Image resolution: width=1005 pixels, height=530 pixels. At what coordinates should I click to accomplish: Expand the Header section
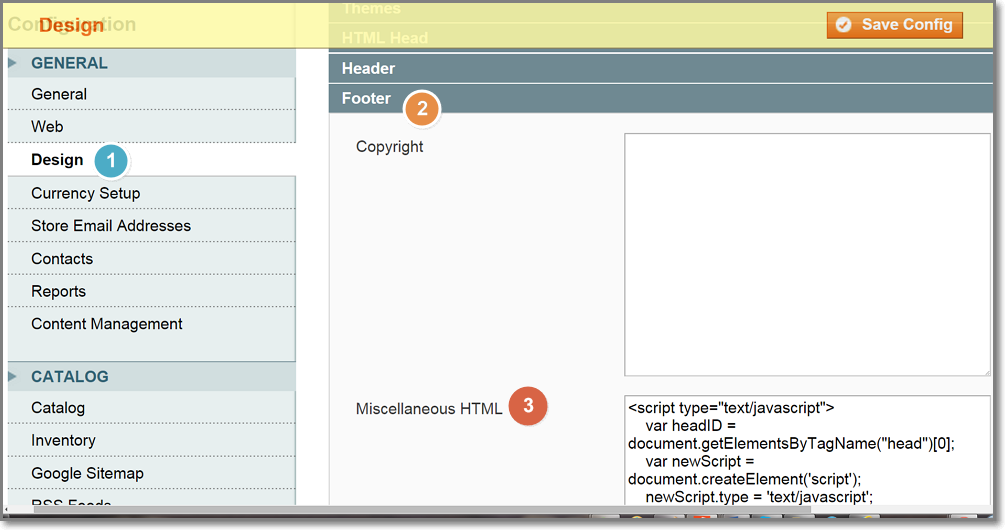368,69
